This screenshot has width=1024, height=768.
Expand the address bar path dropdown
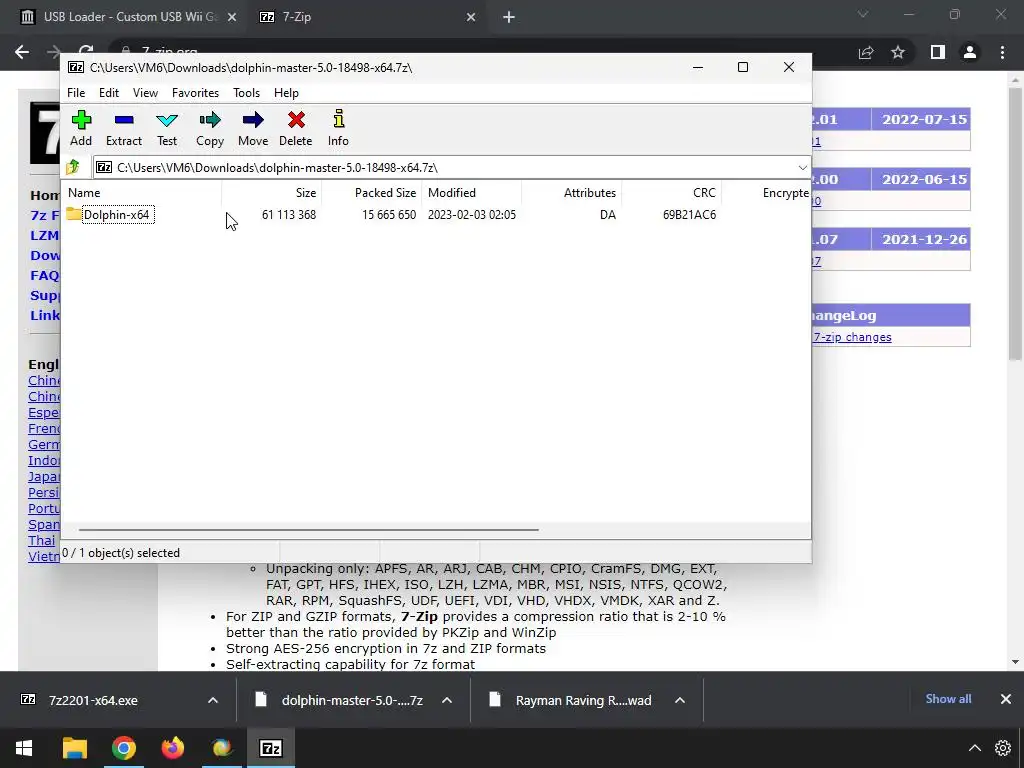pyautogui.click(x=802, y=167)
